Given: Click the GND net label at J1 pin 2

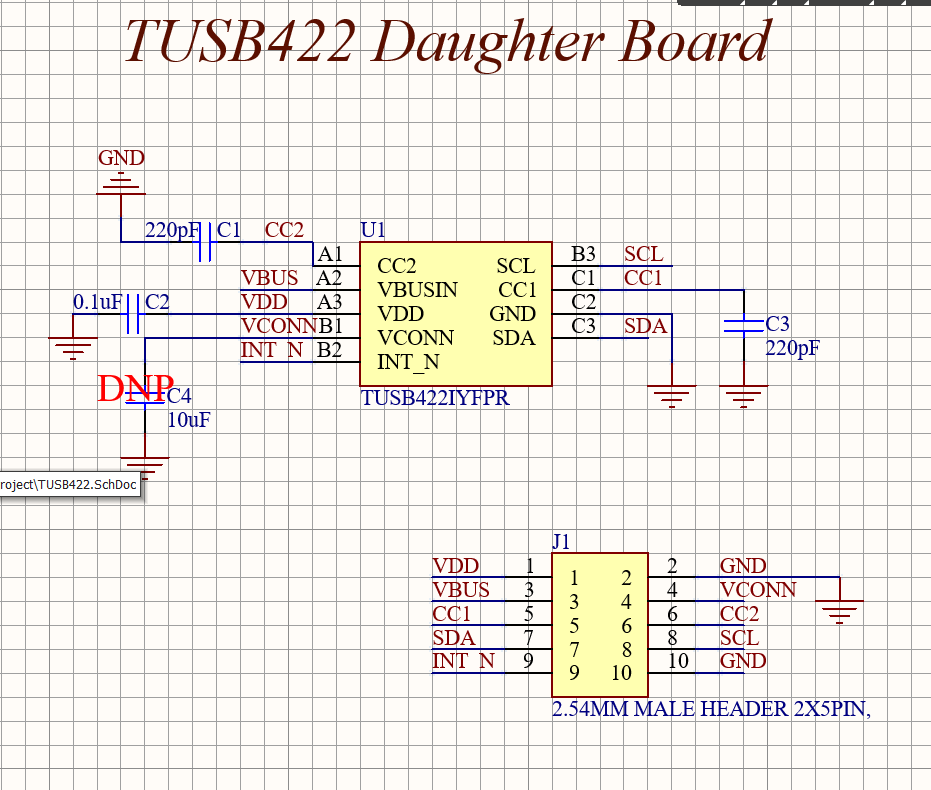Looking at the screenshot, I should pyautogui.click(x=743, y=566).
